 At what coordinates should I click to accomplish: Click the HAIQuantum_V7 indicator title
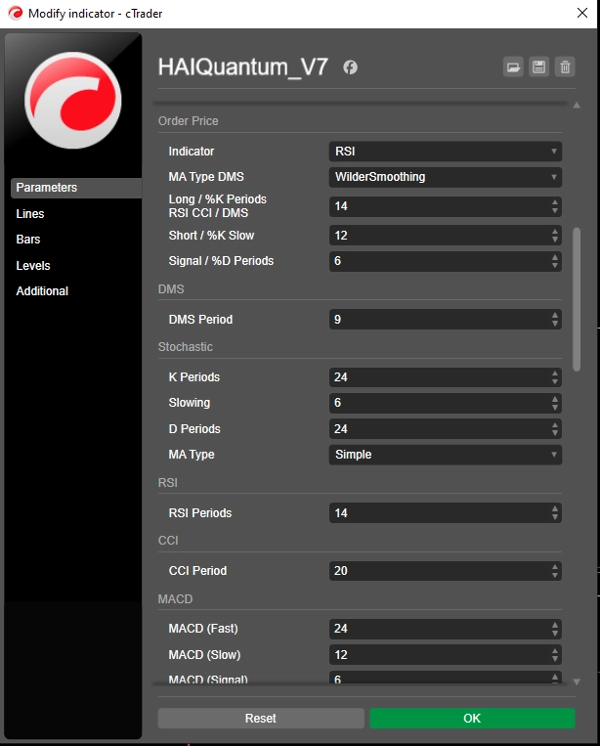click(243, 67)
